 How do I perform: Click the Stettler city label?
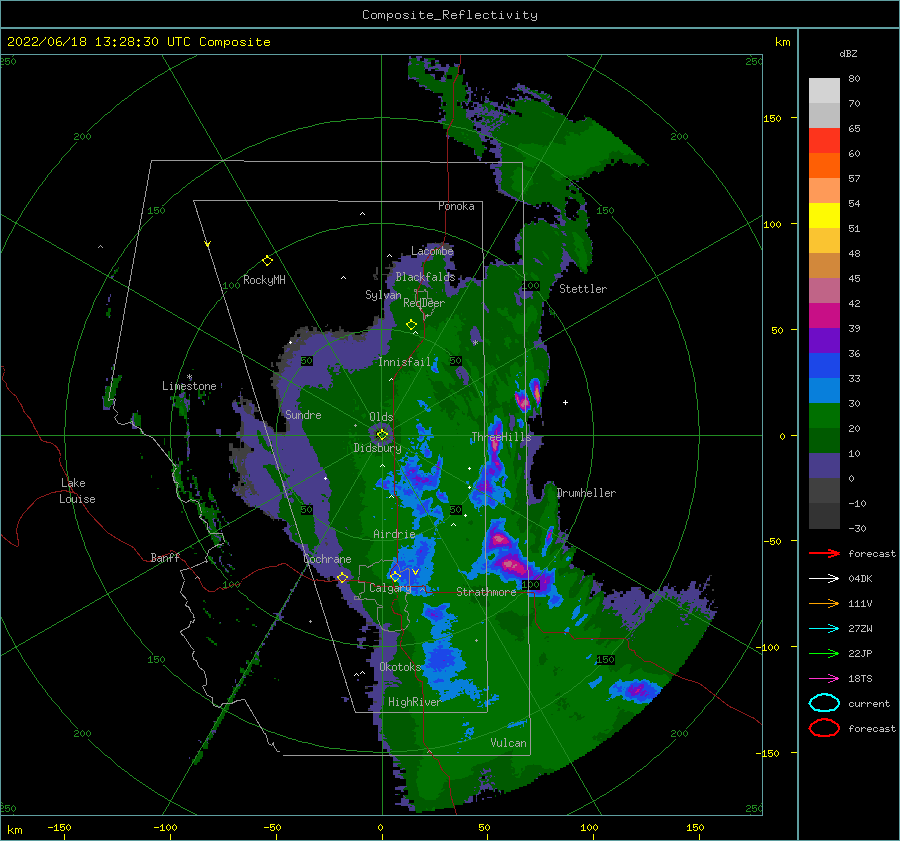(583, 289)
